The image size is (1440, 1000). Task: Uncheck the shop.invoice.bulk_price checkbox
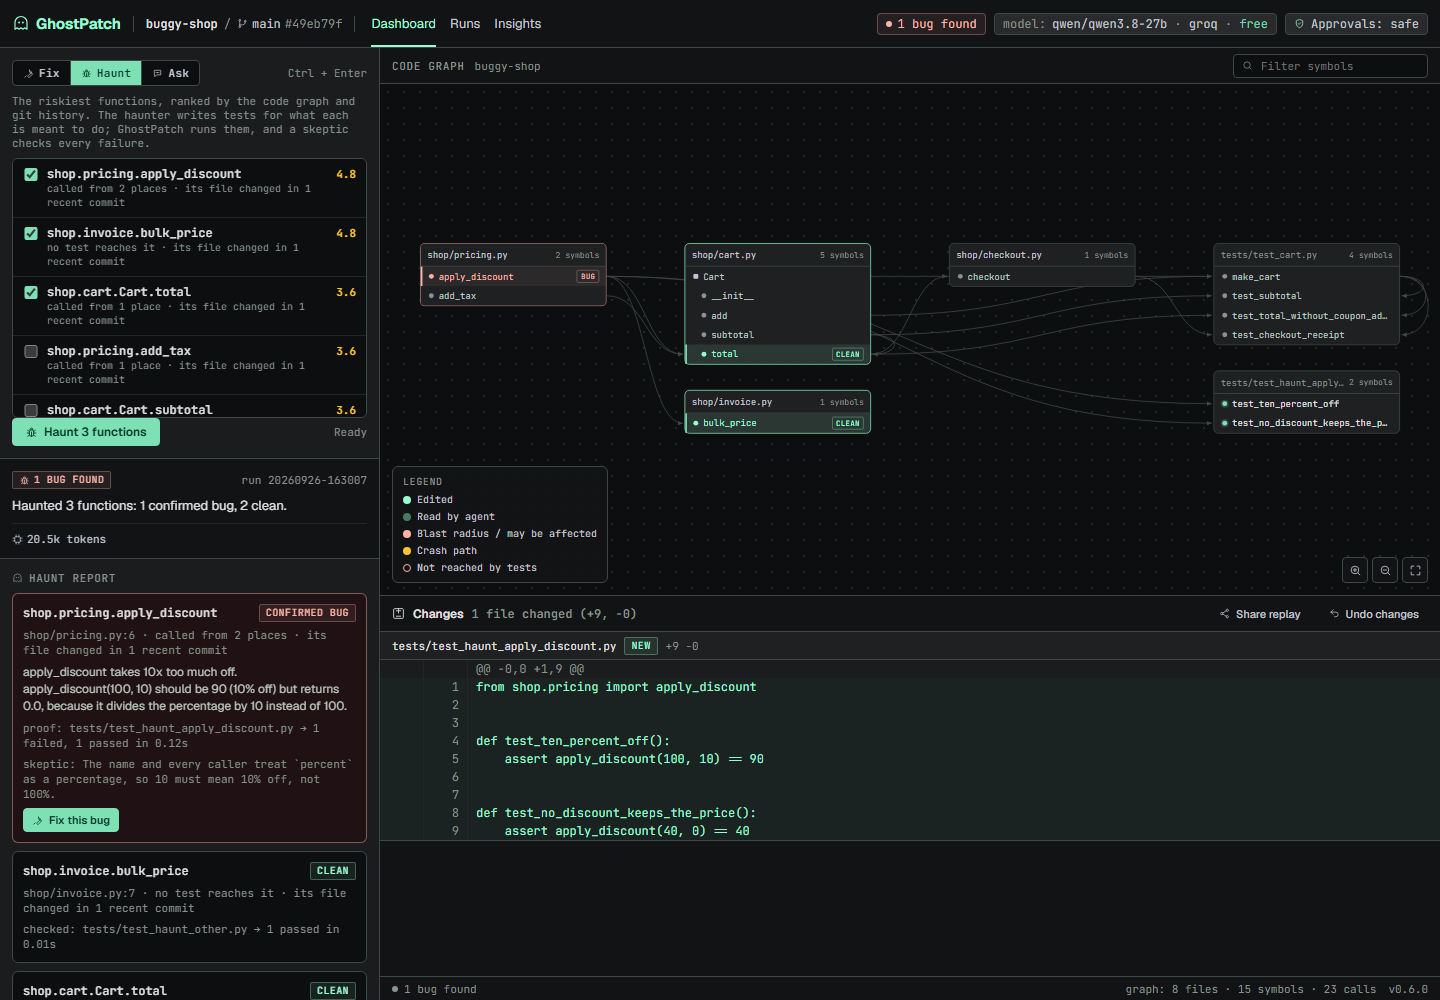[31, 233]
